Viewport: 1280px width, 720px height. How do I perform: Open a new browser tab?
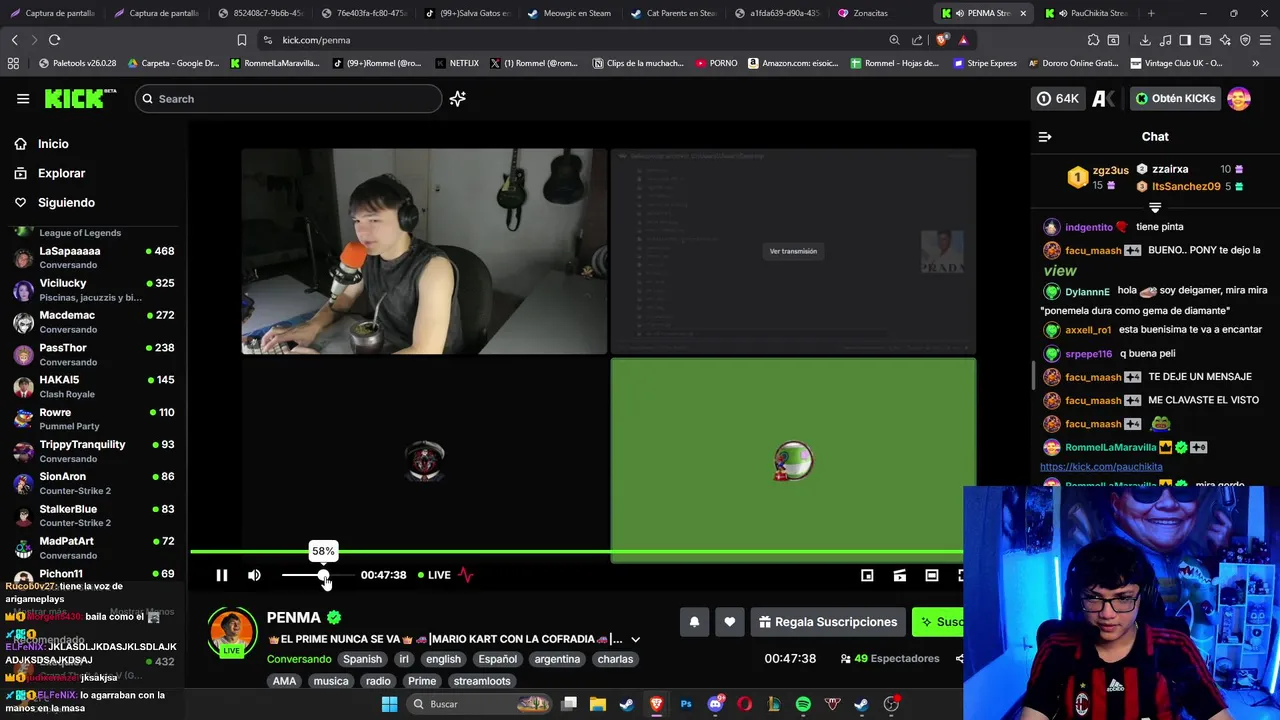(x=1151, y=13)
